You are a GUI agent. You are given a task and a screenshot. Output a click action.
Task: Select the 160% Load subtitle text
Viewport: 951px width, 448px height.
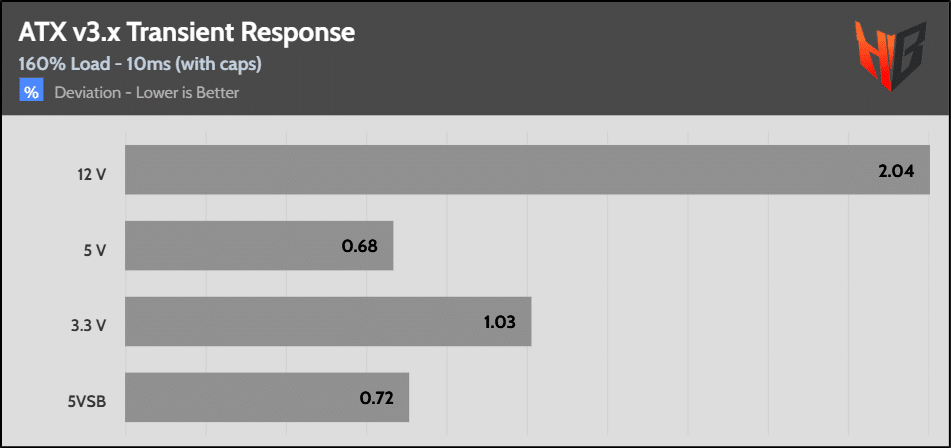[x=140, y=65]
